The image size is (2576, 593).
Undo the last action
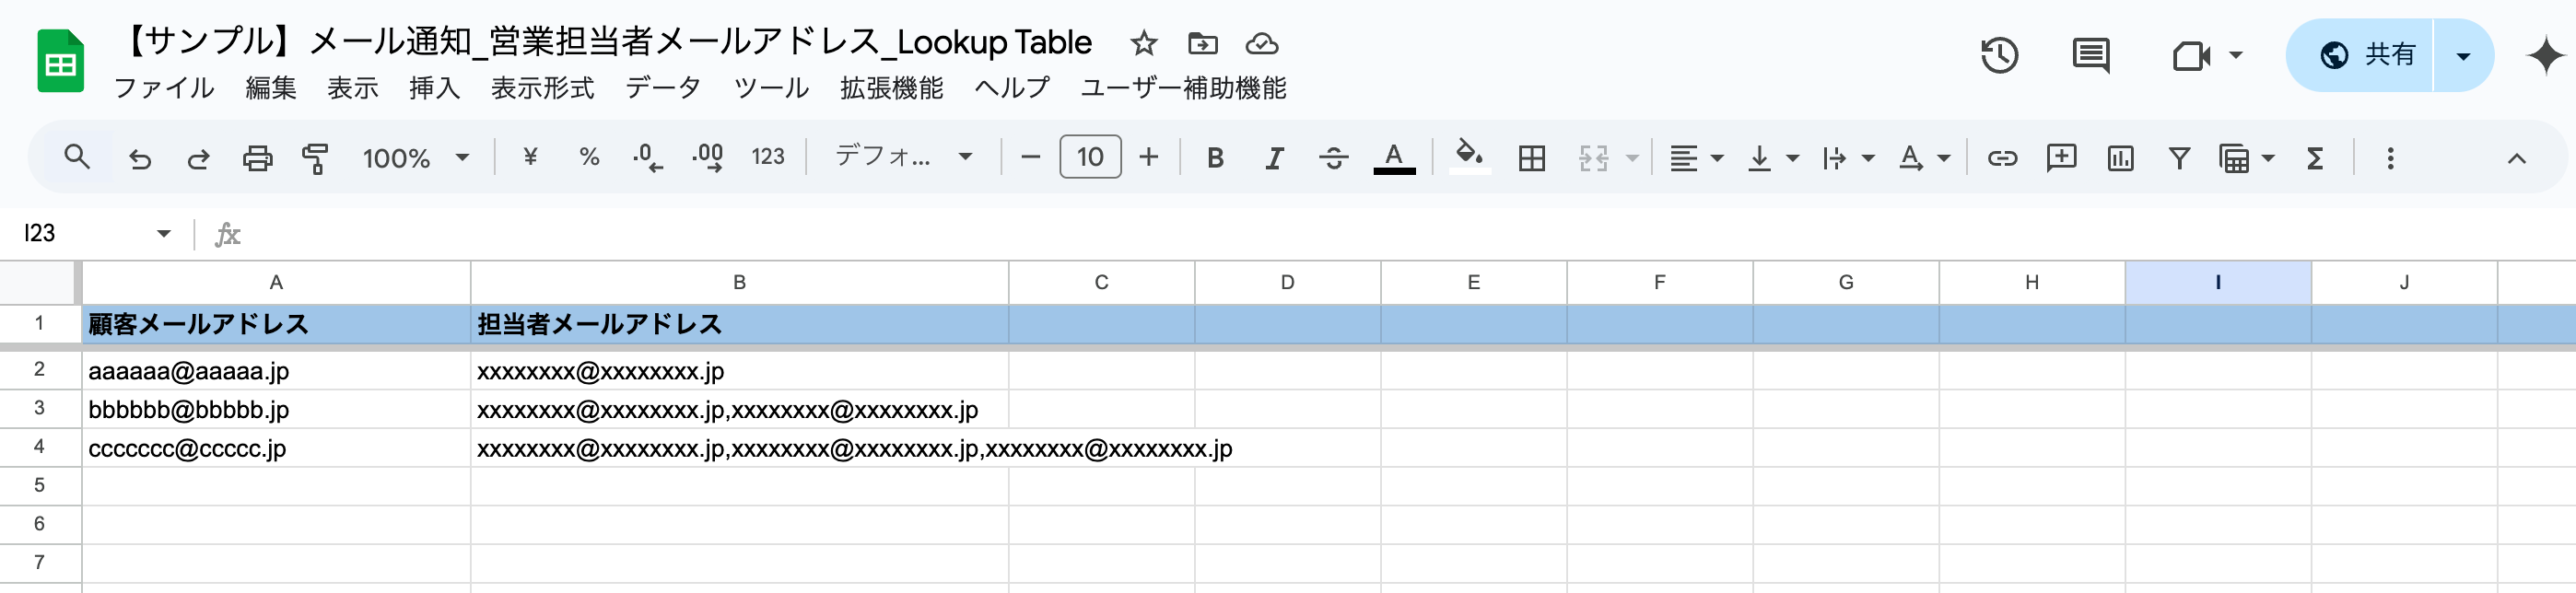[140, 158]
